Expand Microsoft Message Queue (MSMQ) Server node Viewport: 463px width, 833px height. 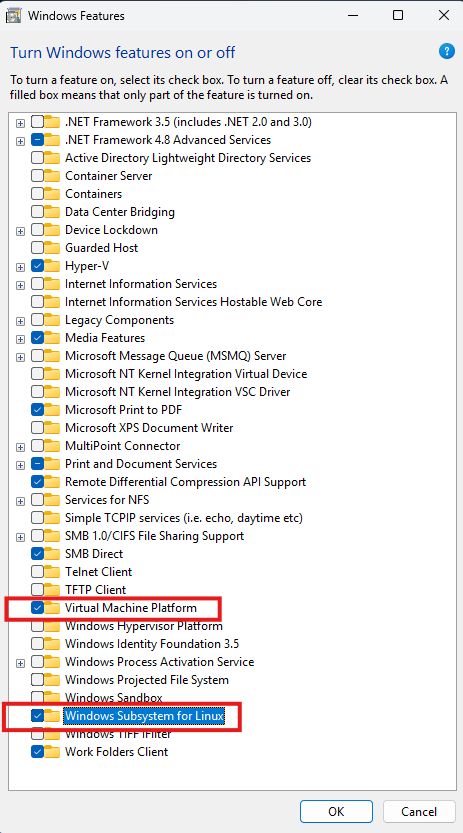pos(20,357)
